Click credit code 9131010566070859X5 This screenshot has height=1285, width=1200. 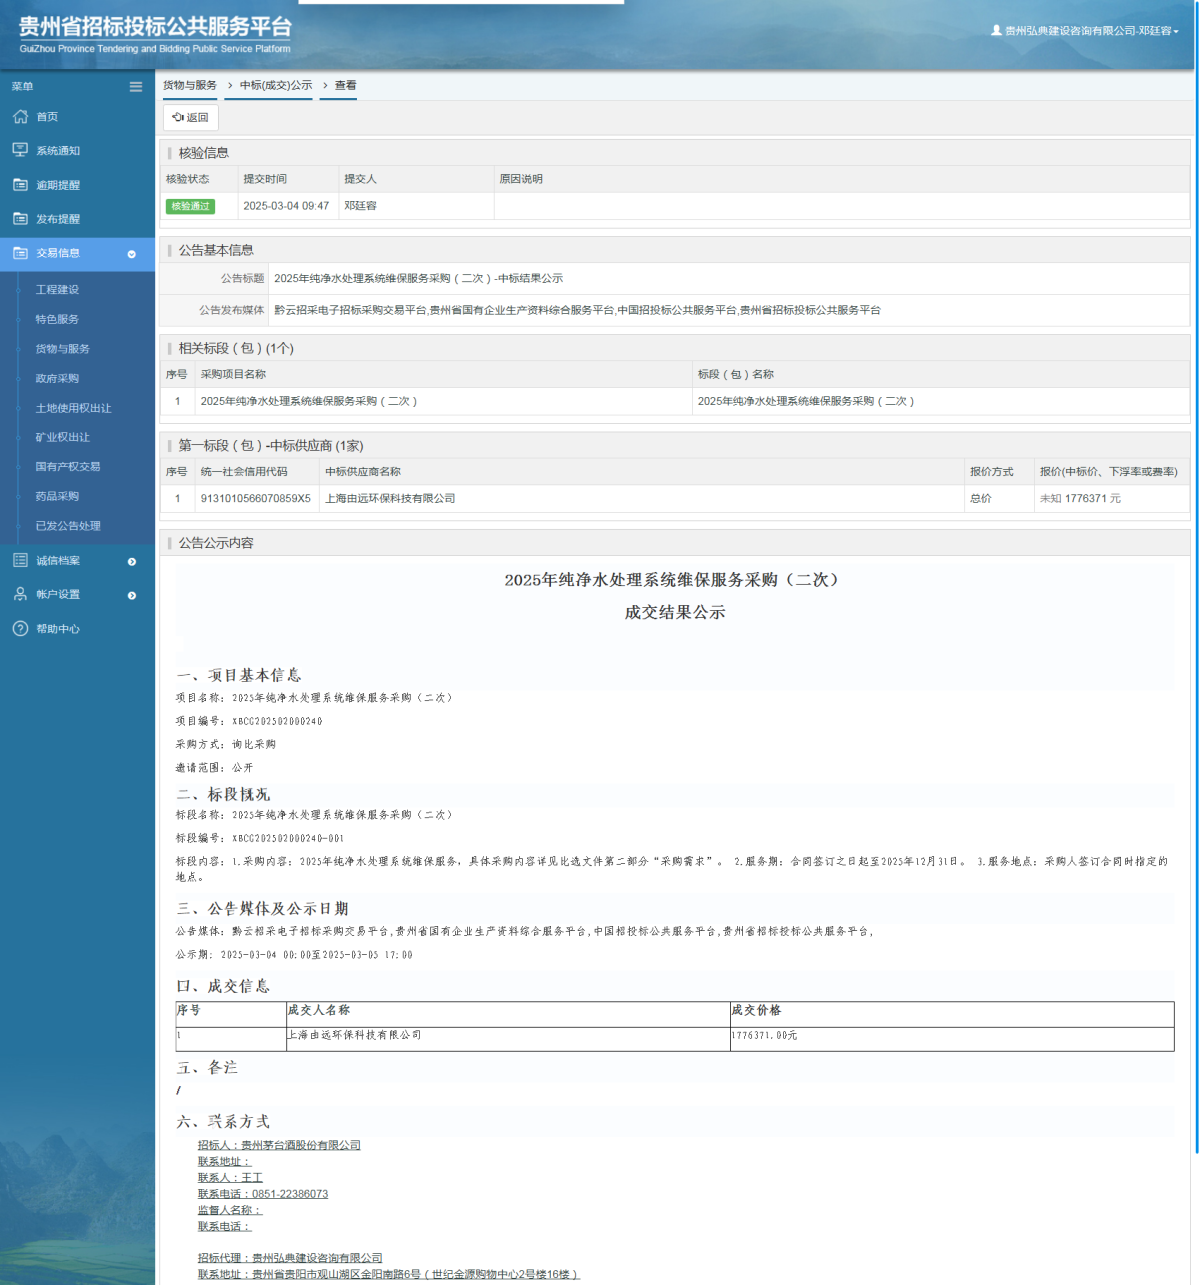pyautogui.click(x=256, y=498)
